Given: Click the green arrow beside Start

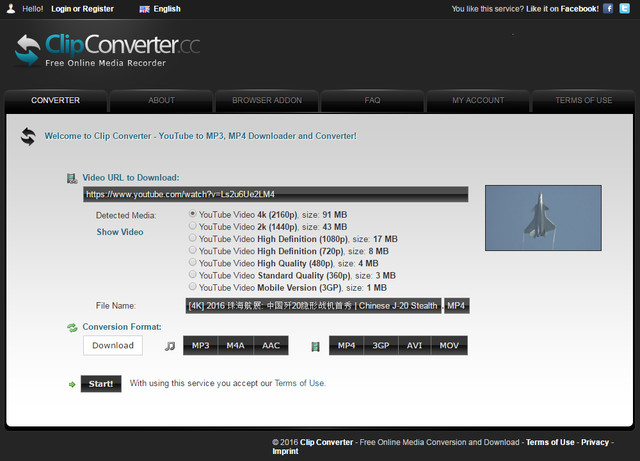Looking at the screenshot, I should point(72,384).
